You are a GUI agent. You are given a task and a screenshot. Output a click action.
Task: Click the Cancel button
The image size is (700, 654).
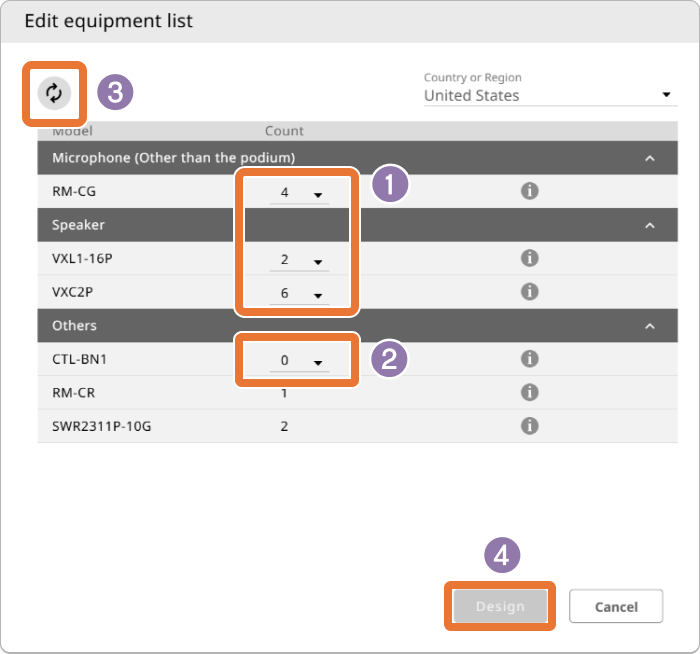[616, 606]
